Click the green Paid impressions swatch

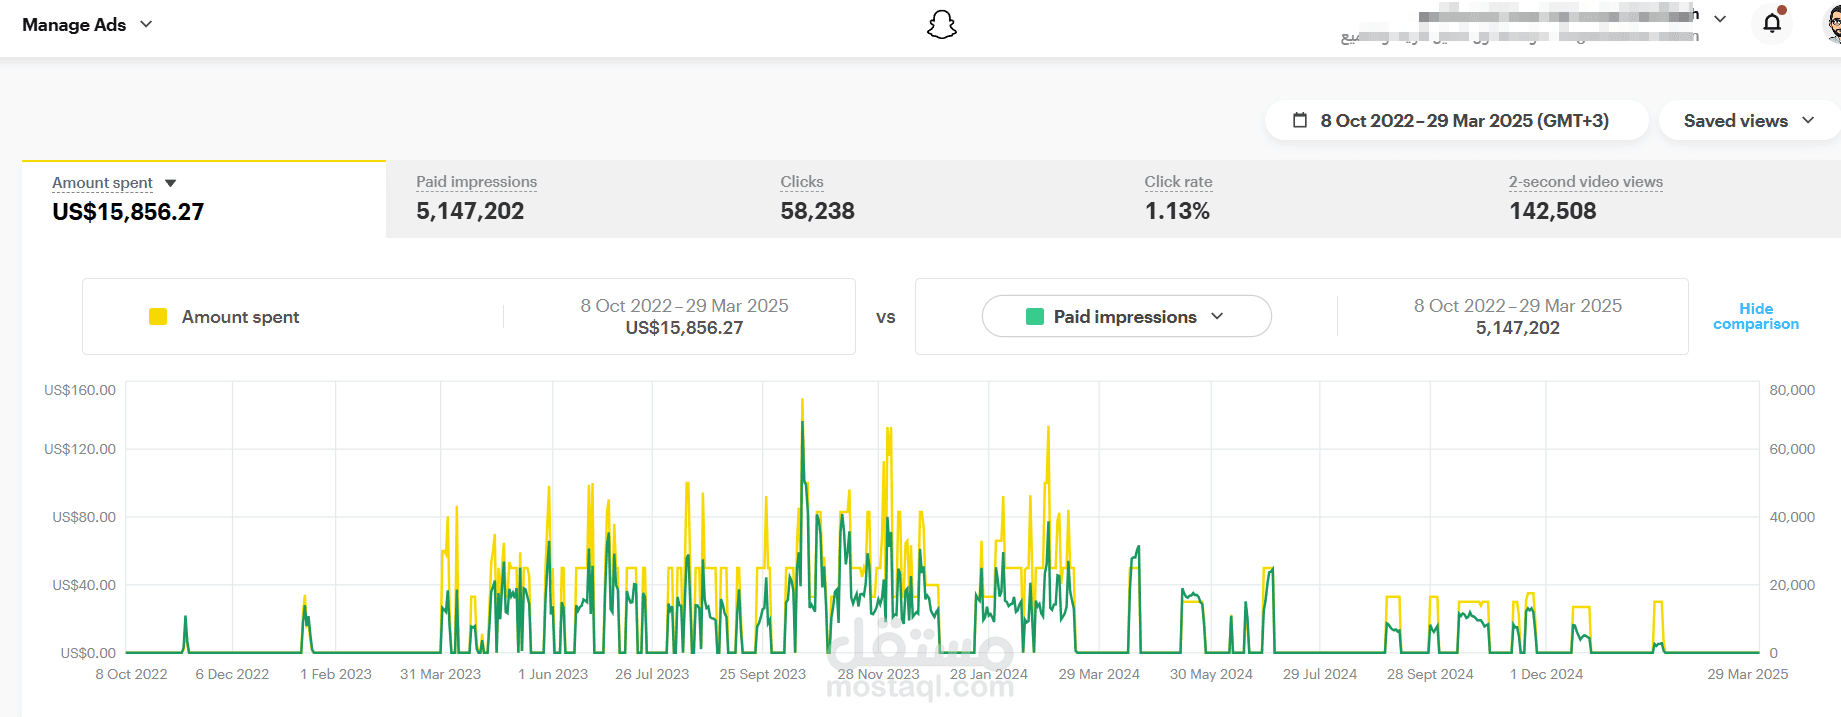tap(1035, 317)
